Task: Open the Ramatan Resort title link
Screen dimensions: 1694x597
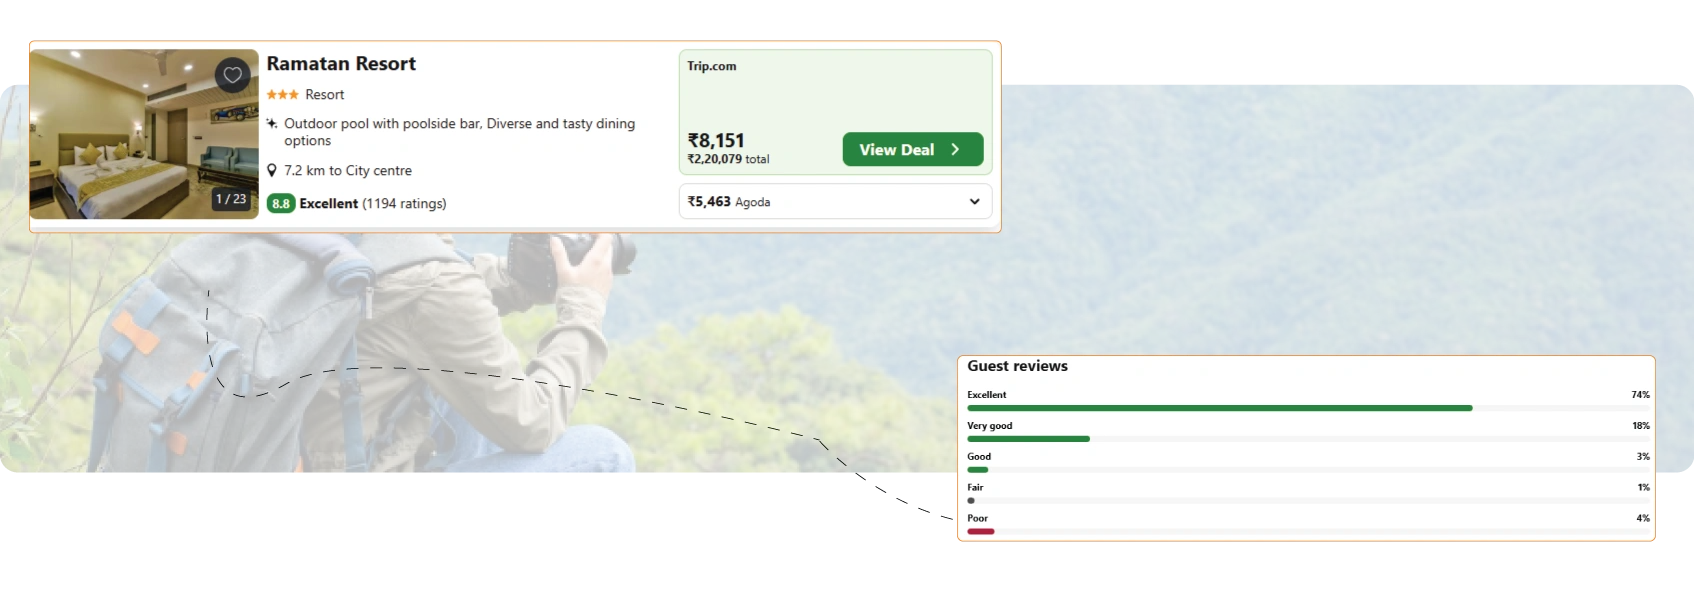Action: coord(341,64)
